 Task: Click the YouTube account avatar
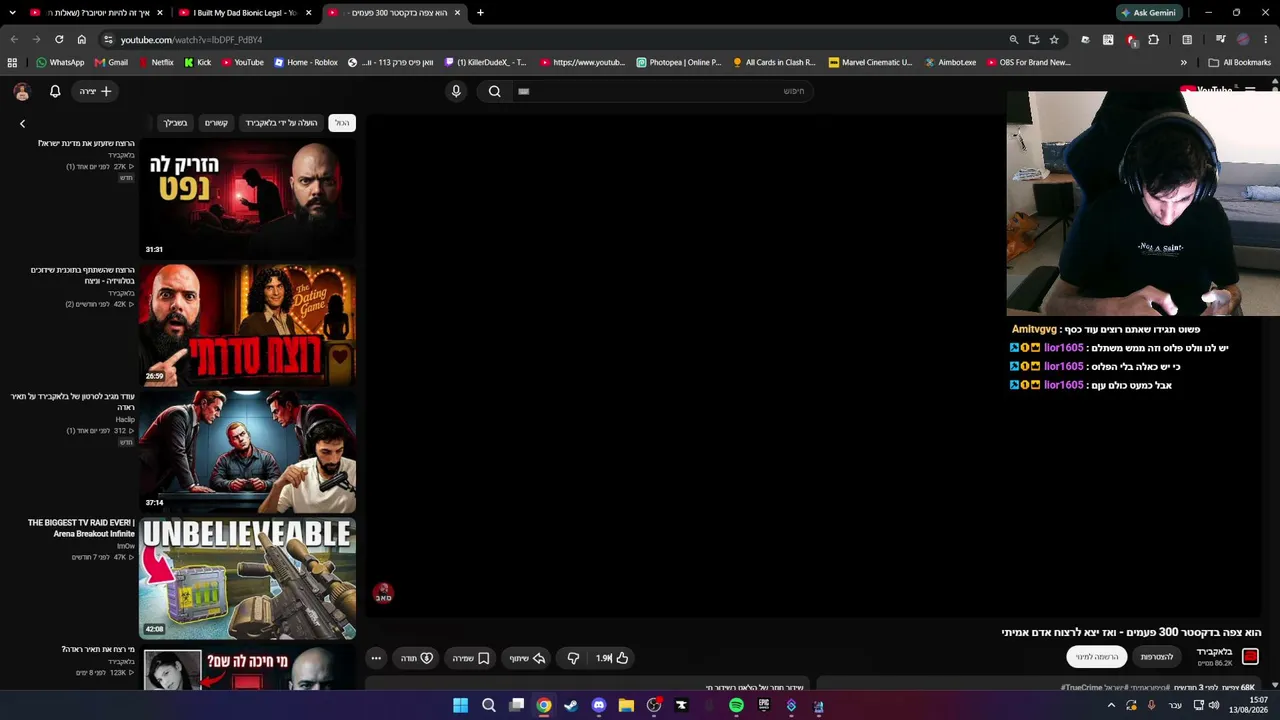22,92
